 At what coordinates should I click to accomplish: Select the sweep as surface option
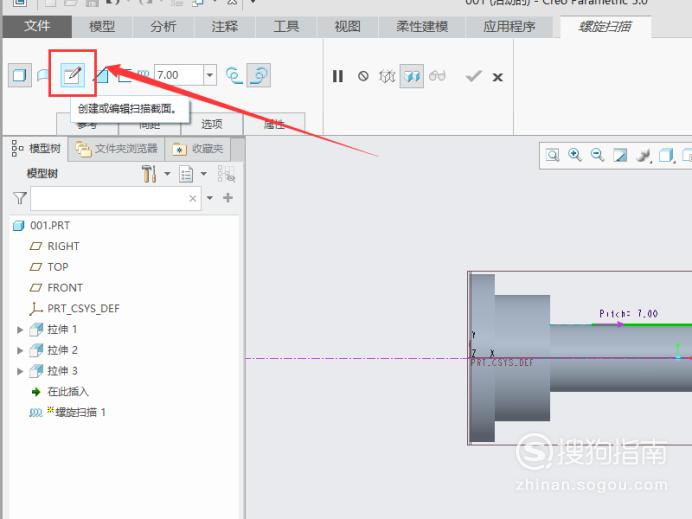42,75
